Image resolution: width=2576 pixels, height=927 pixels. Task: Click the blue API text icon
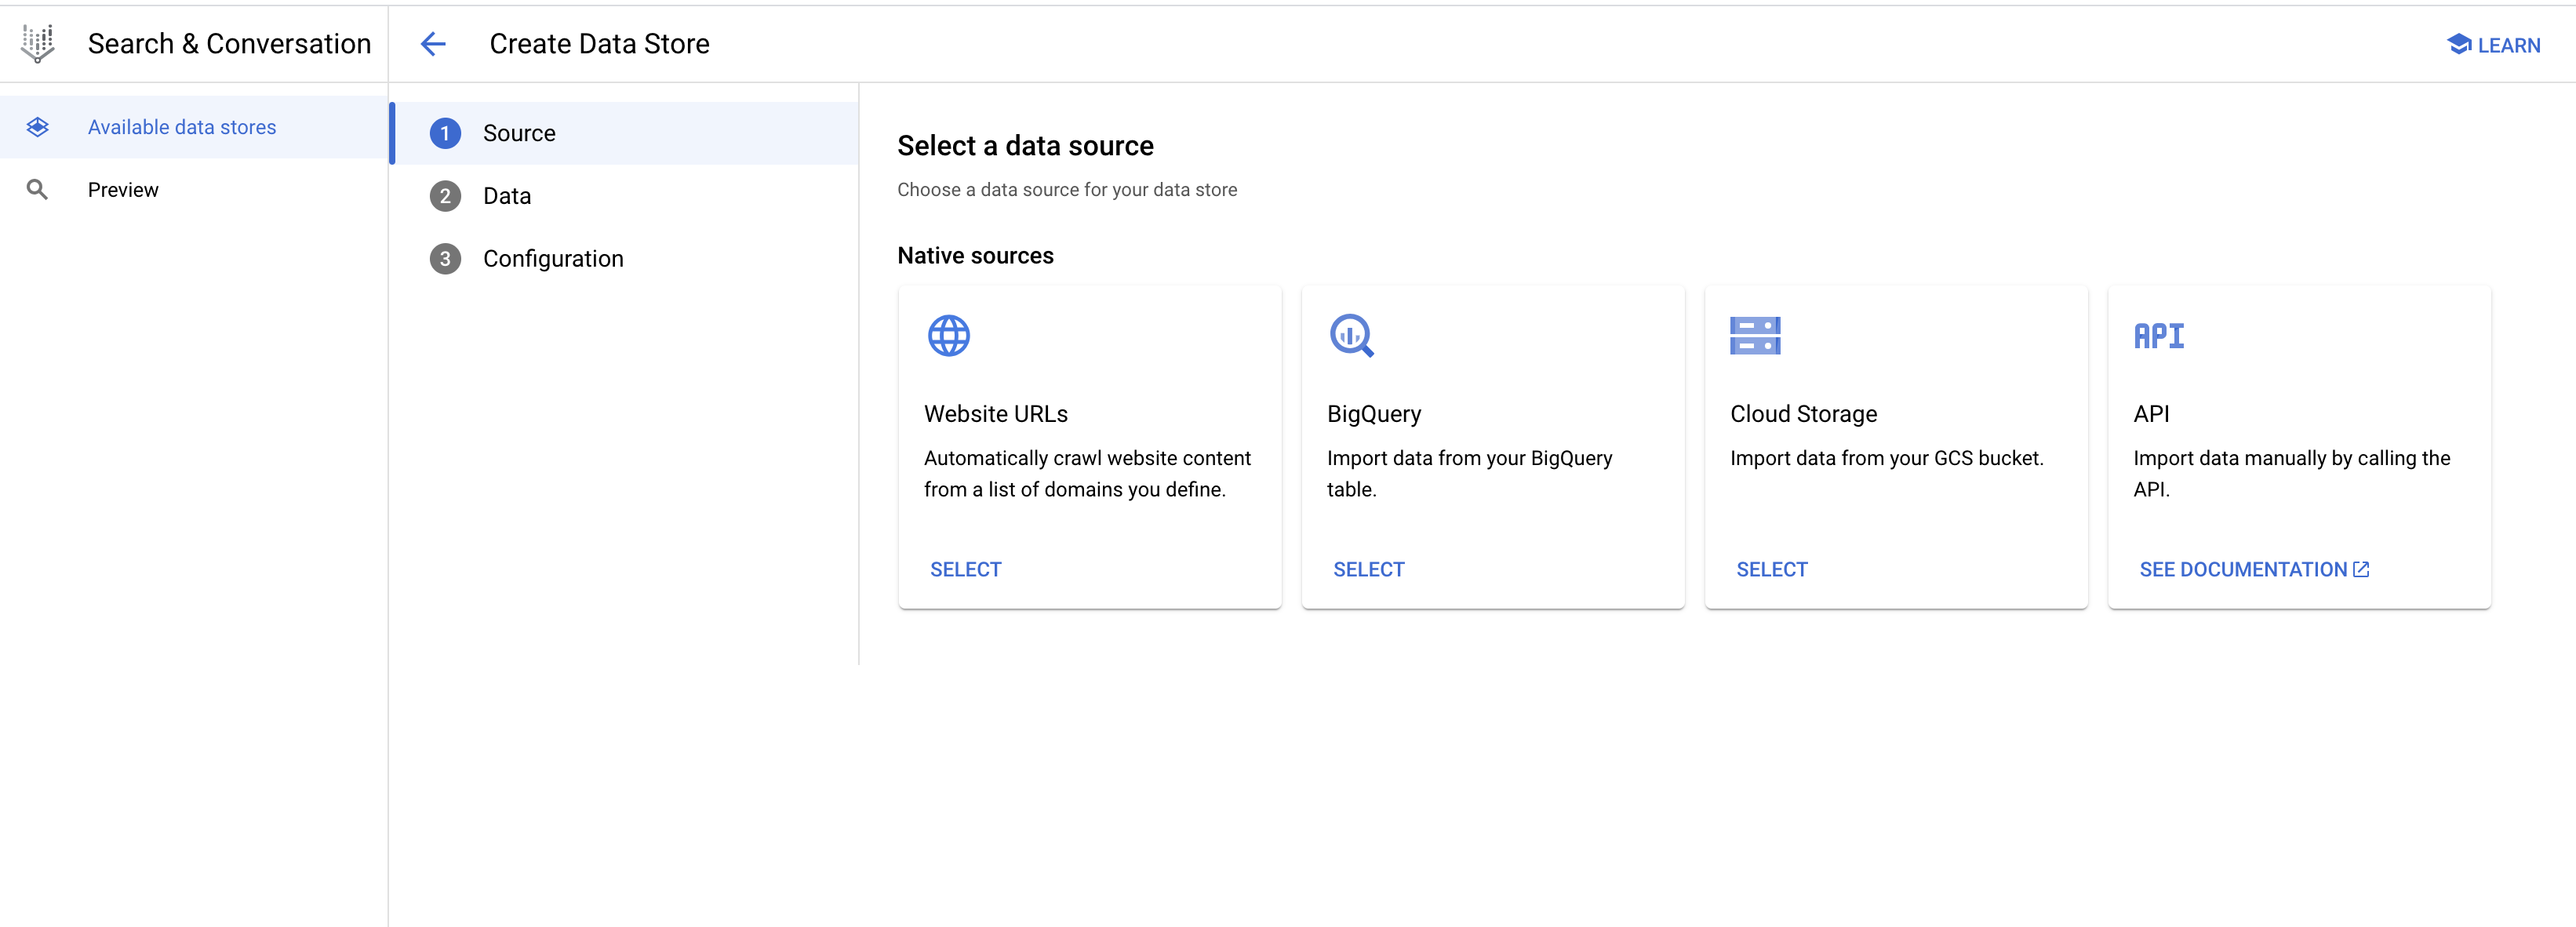2159,336
